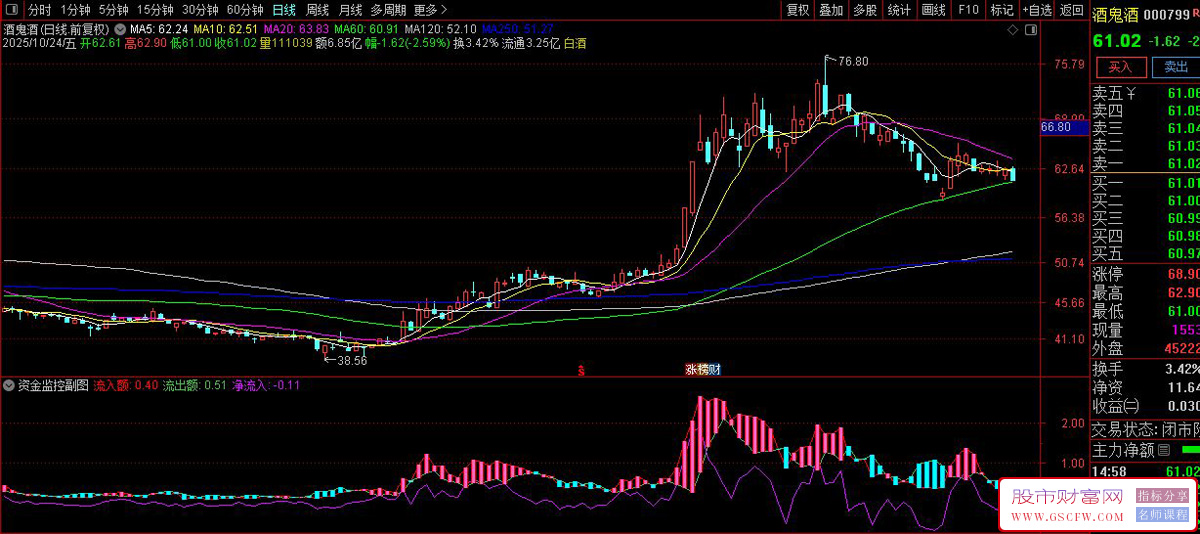The image size is (1200, 534).
Task: Select the 卖一 order book row
Action: click(x=1146, y=163)
